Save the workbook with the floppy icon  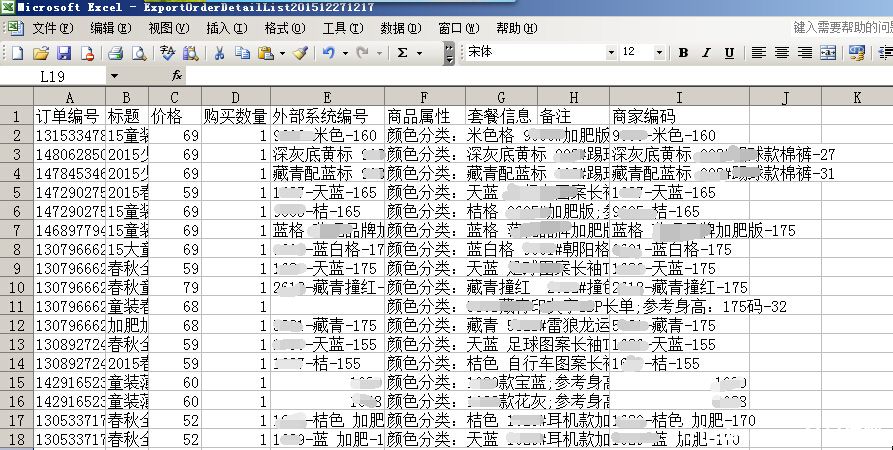(x=64, y=53)
